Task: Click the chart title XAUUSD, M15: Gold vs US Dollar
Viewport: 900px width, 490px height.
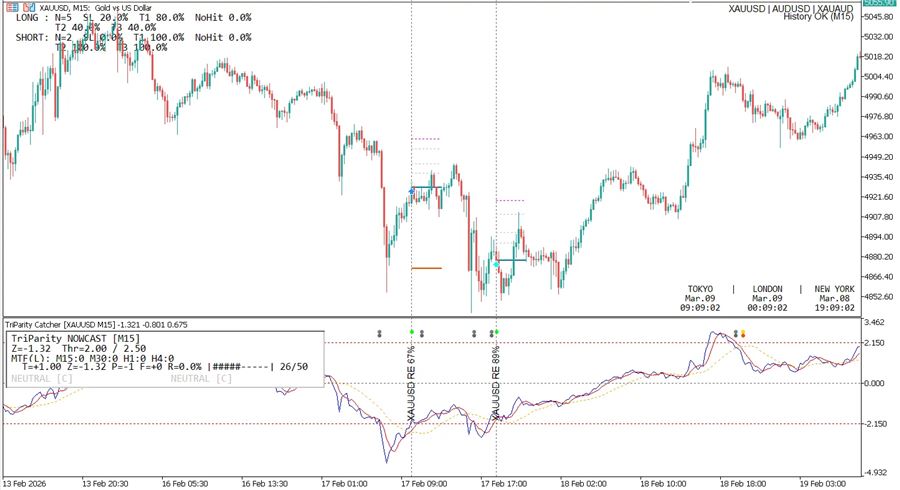Action: [x=96, y=8]
